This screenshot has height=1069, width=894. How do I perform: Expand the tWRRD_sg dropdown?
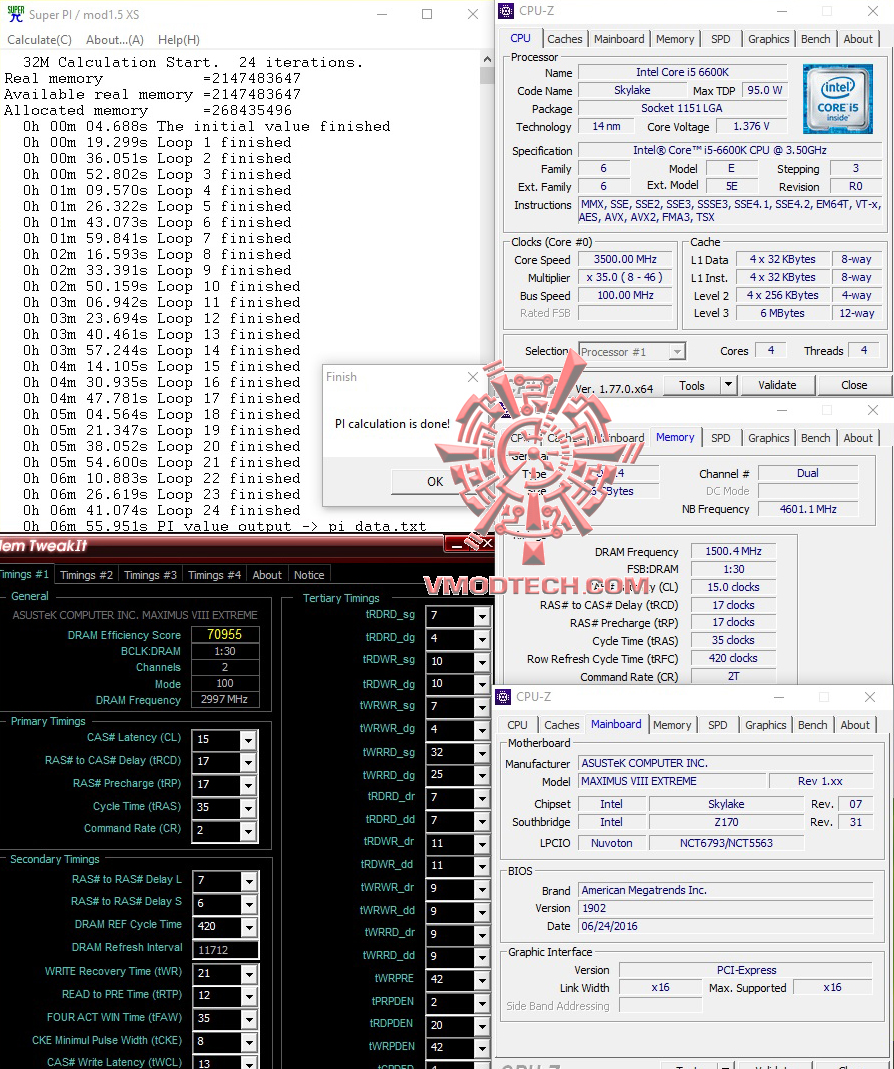(482, 753)
